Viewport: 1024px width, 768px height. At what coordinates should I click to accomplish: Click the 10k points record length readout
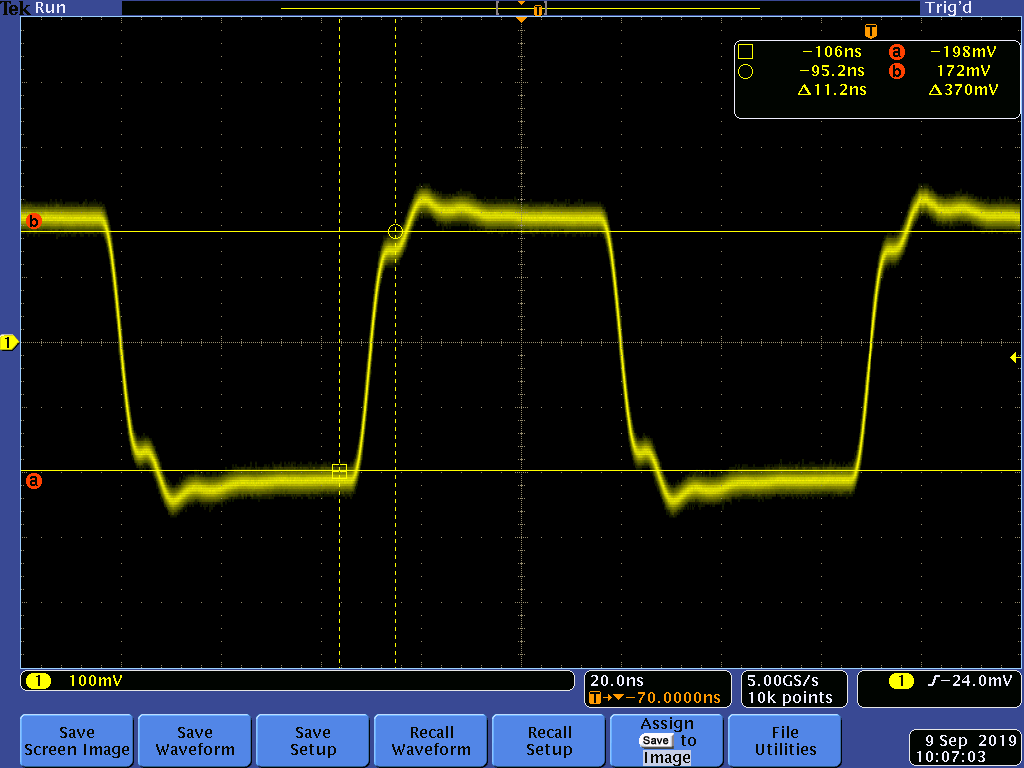point(790,697)
